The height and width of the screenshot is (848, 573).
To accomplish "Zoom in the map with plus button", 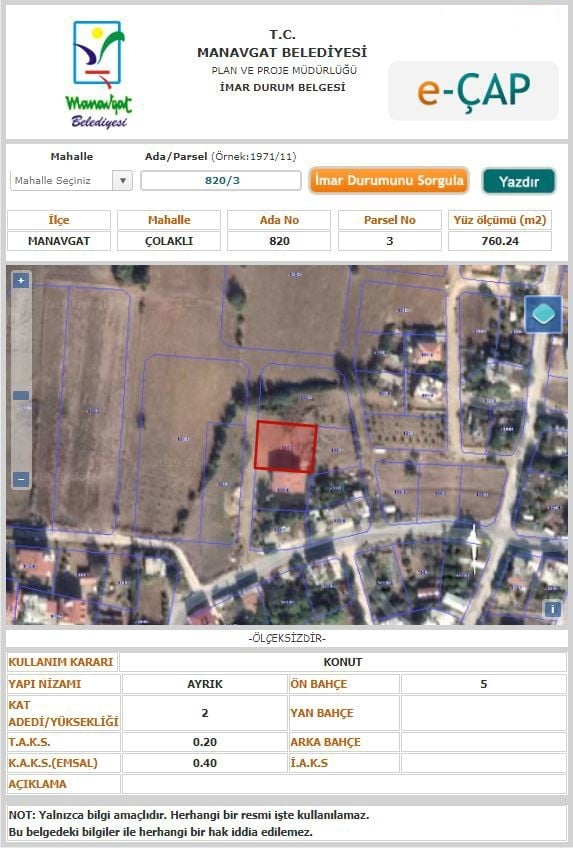I will (21, 280).
